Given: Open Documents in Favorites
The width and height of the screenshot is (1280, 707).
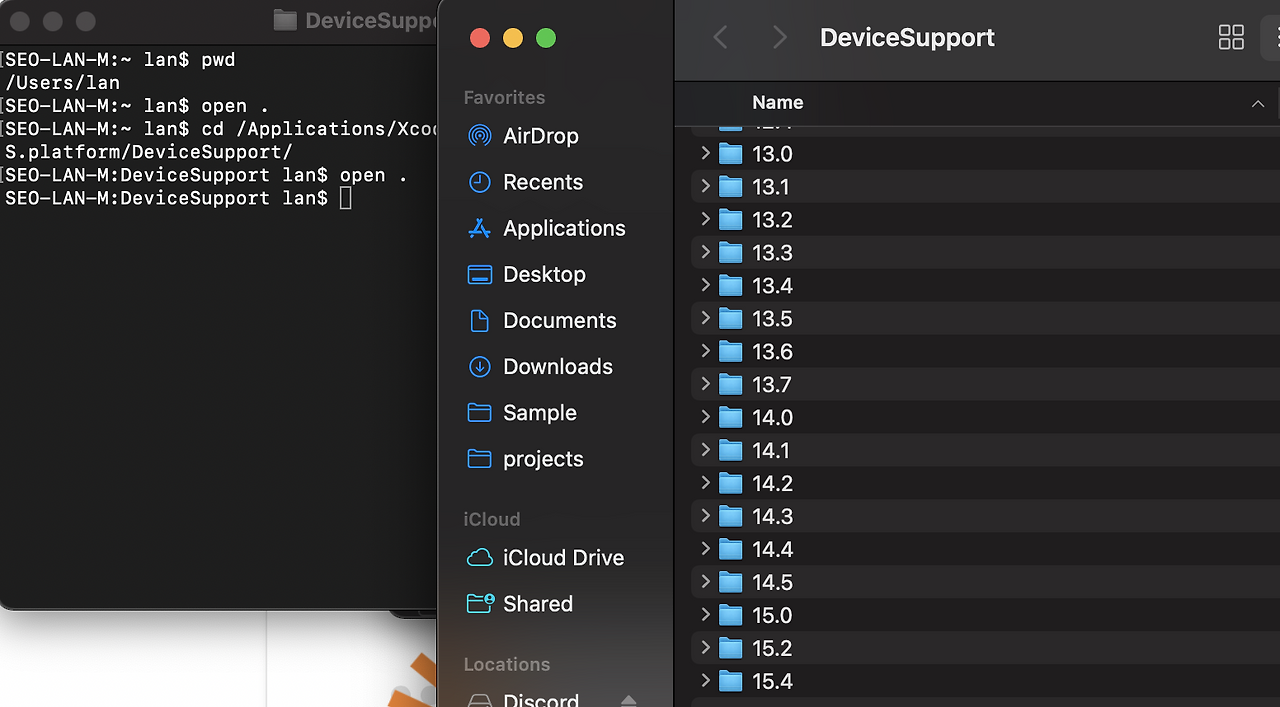Looking at the screenshot, I should [x=559, y=320].
